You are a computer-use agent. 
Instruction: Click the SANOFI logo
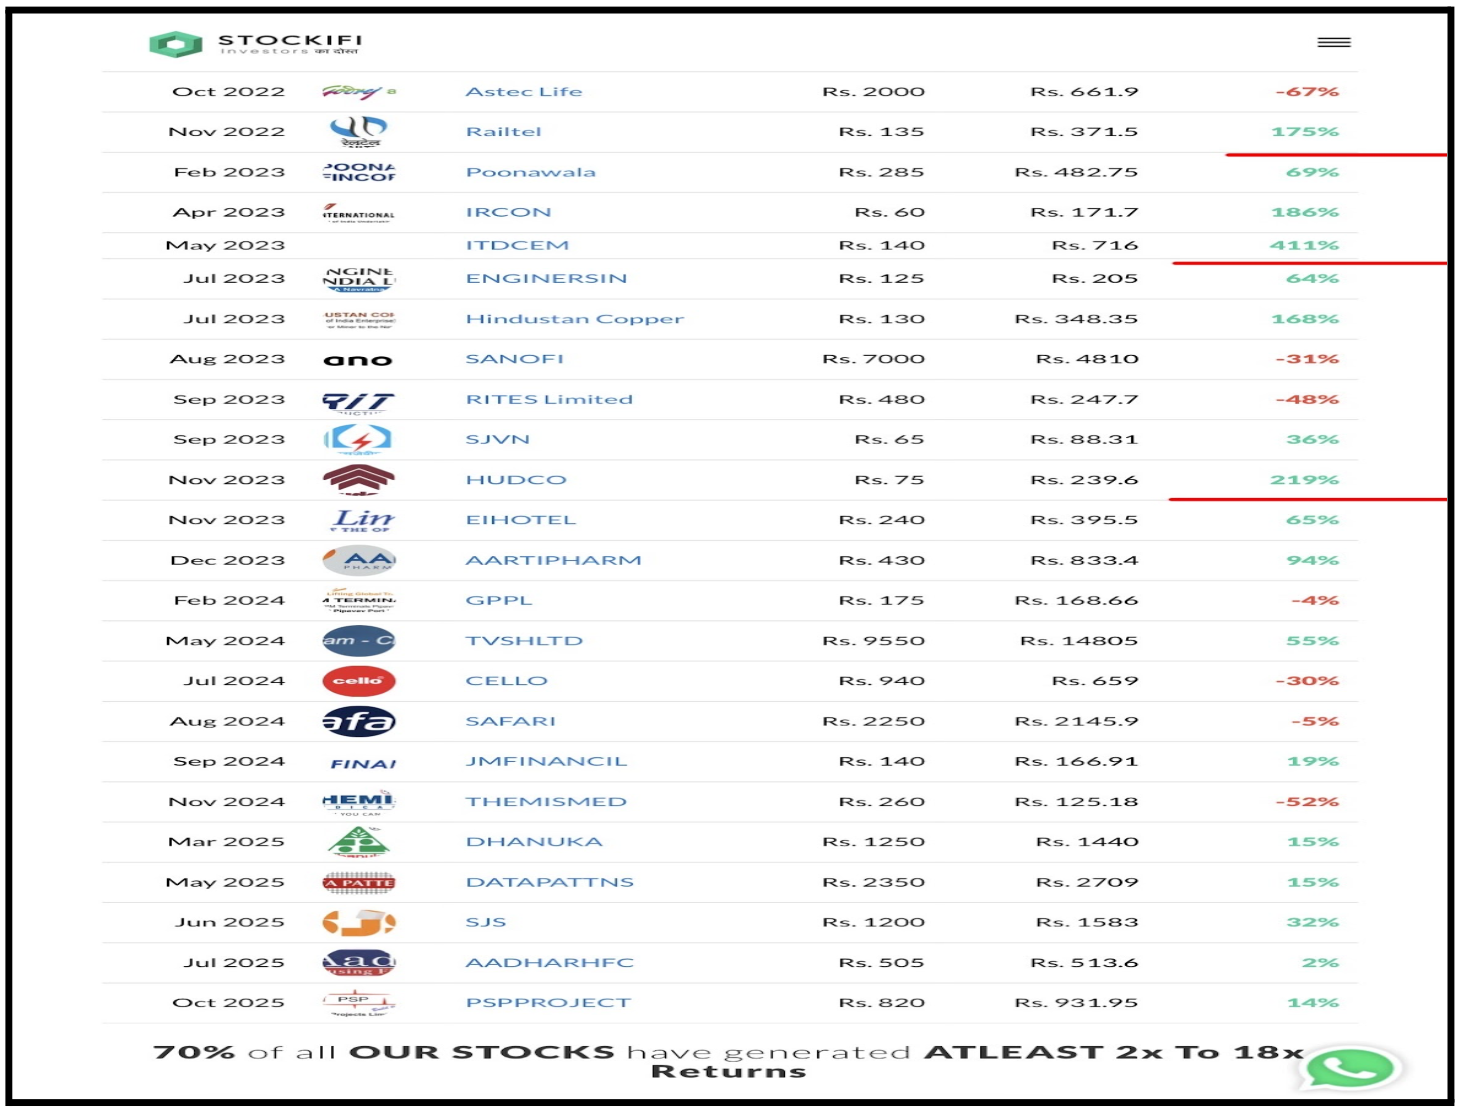[x=359, y=360]
